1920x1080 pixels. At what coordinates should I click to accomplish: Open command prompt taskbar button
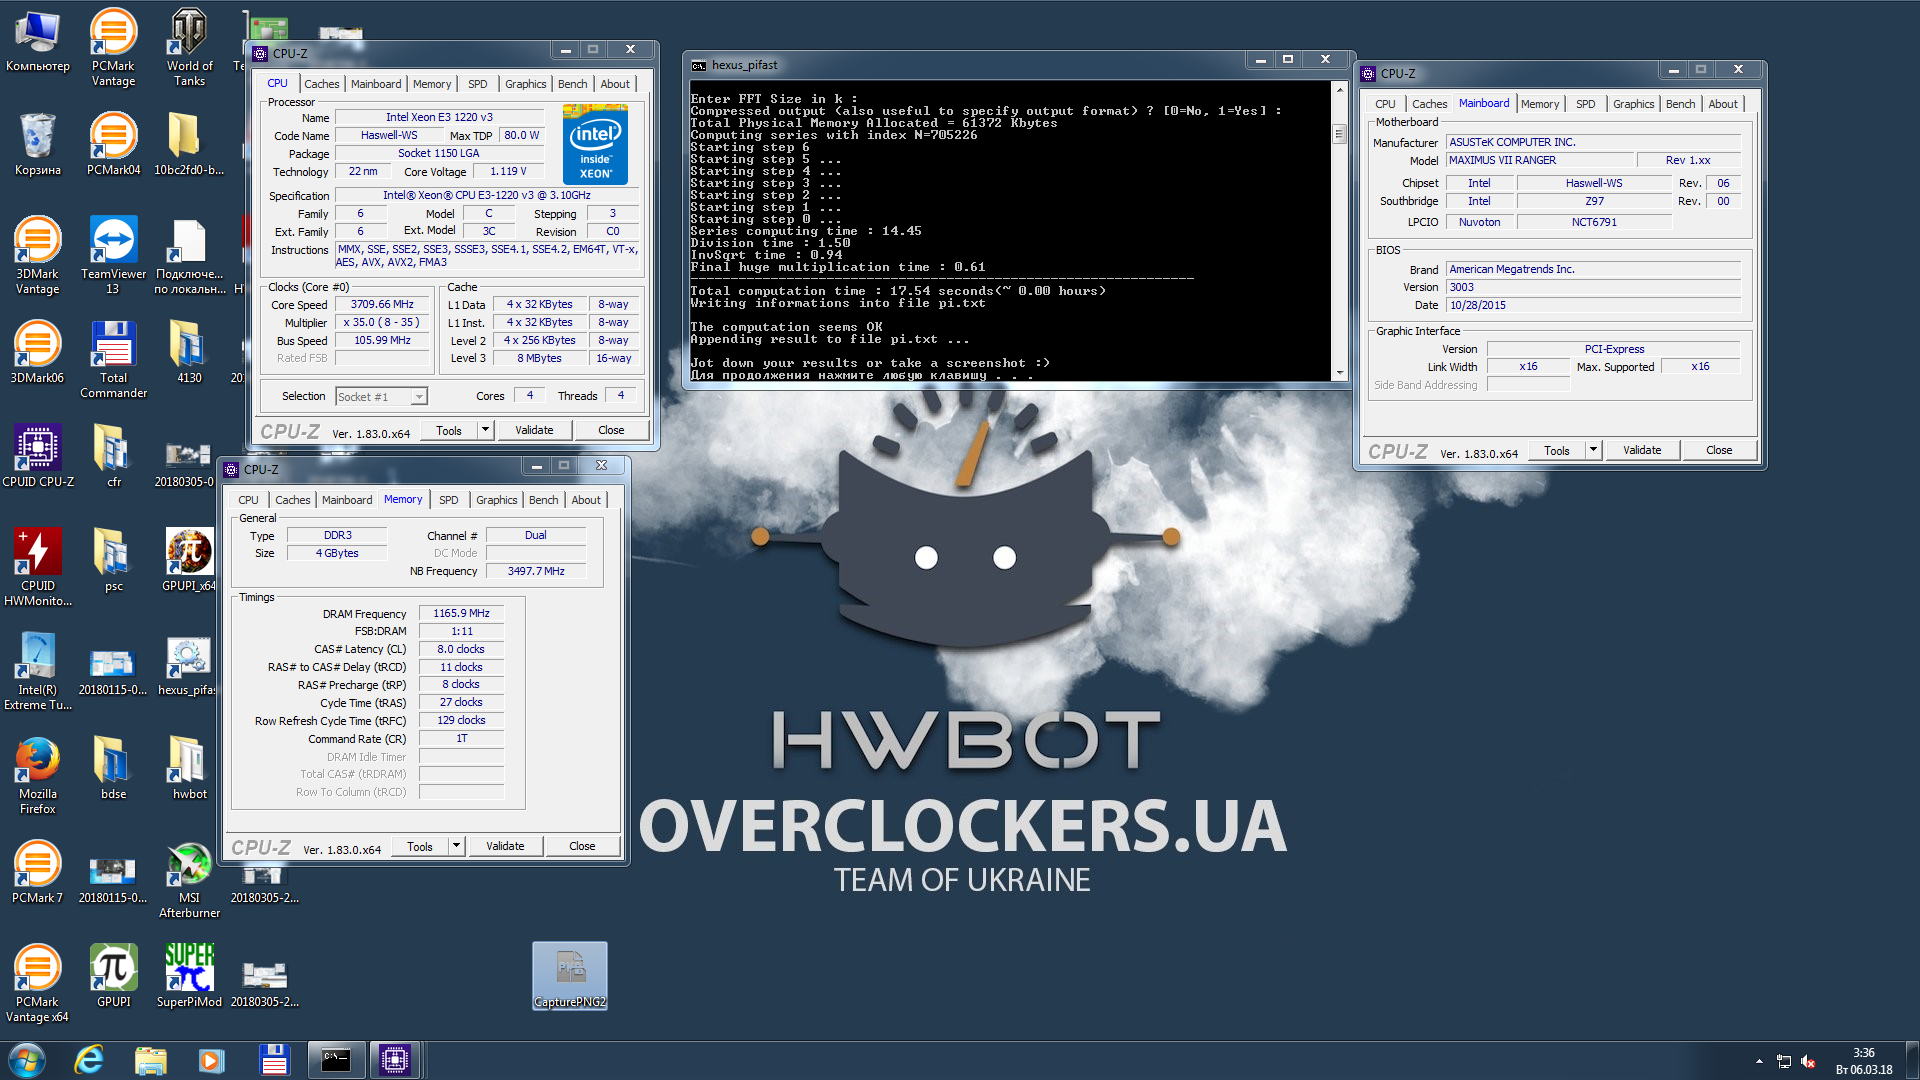pos(335,1060)
